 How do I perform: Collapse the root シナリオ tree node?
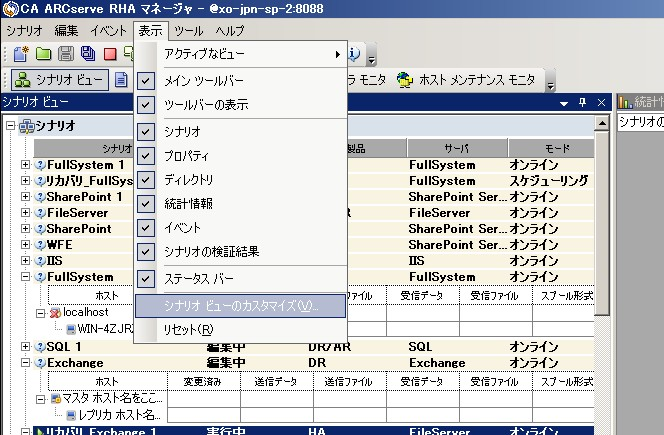pos(11,126)
